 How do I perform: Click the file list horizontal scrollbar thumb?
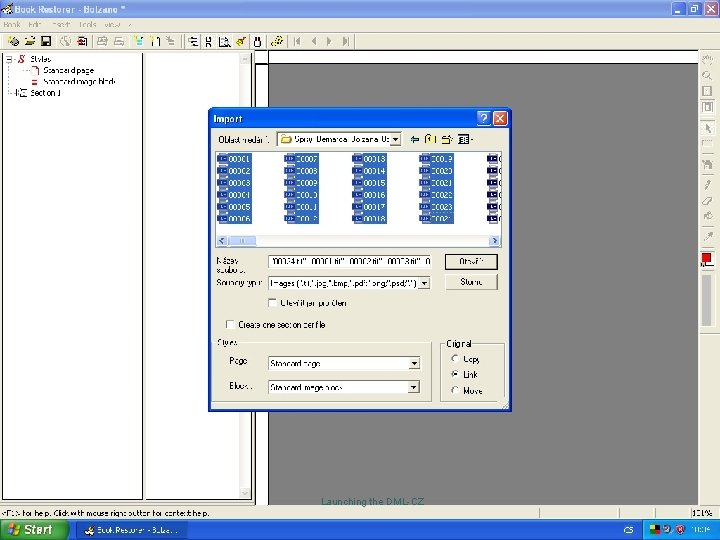pyautogui.click(x=242, y=241)
